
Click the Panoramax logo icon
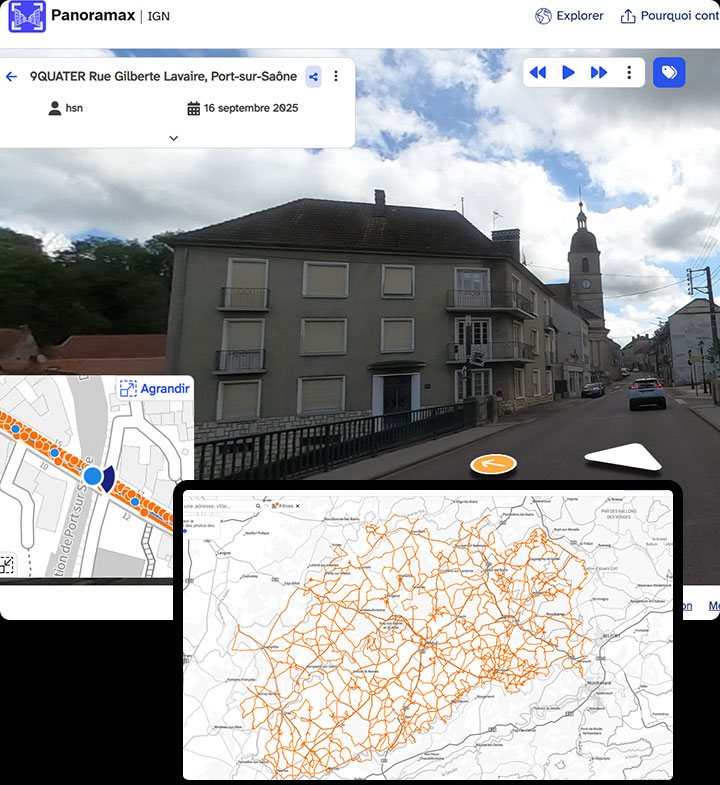[x=27, y=16]
